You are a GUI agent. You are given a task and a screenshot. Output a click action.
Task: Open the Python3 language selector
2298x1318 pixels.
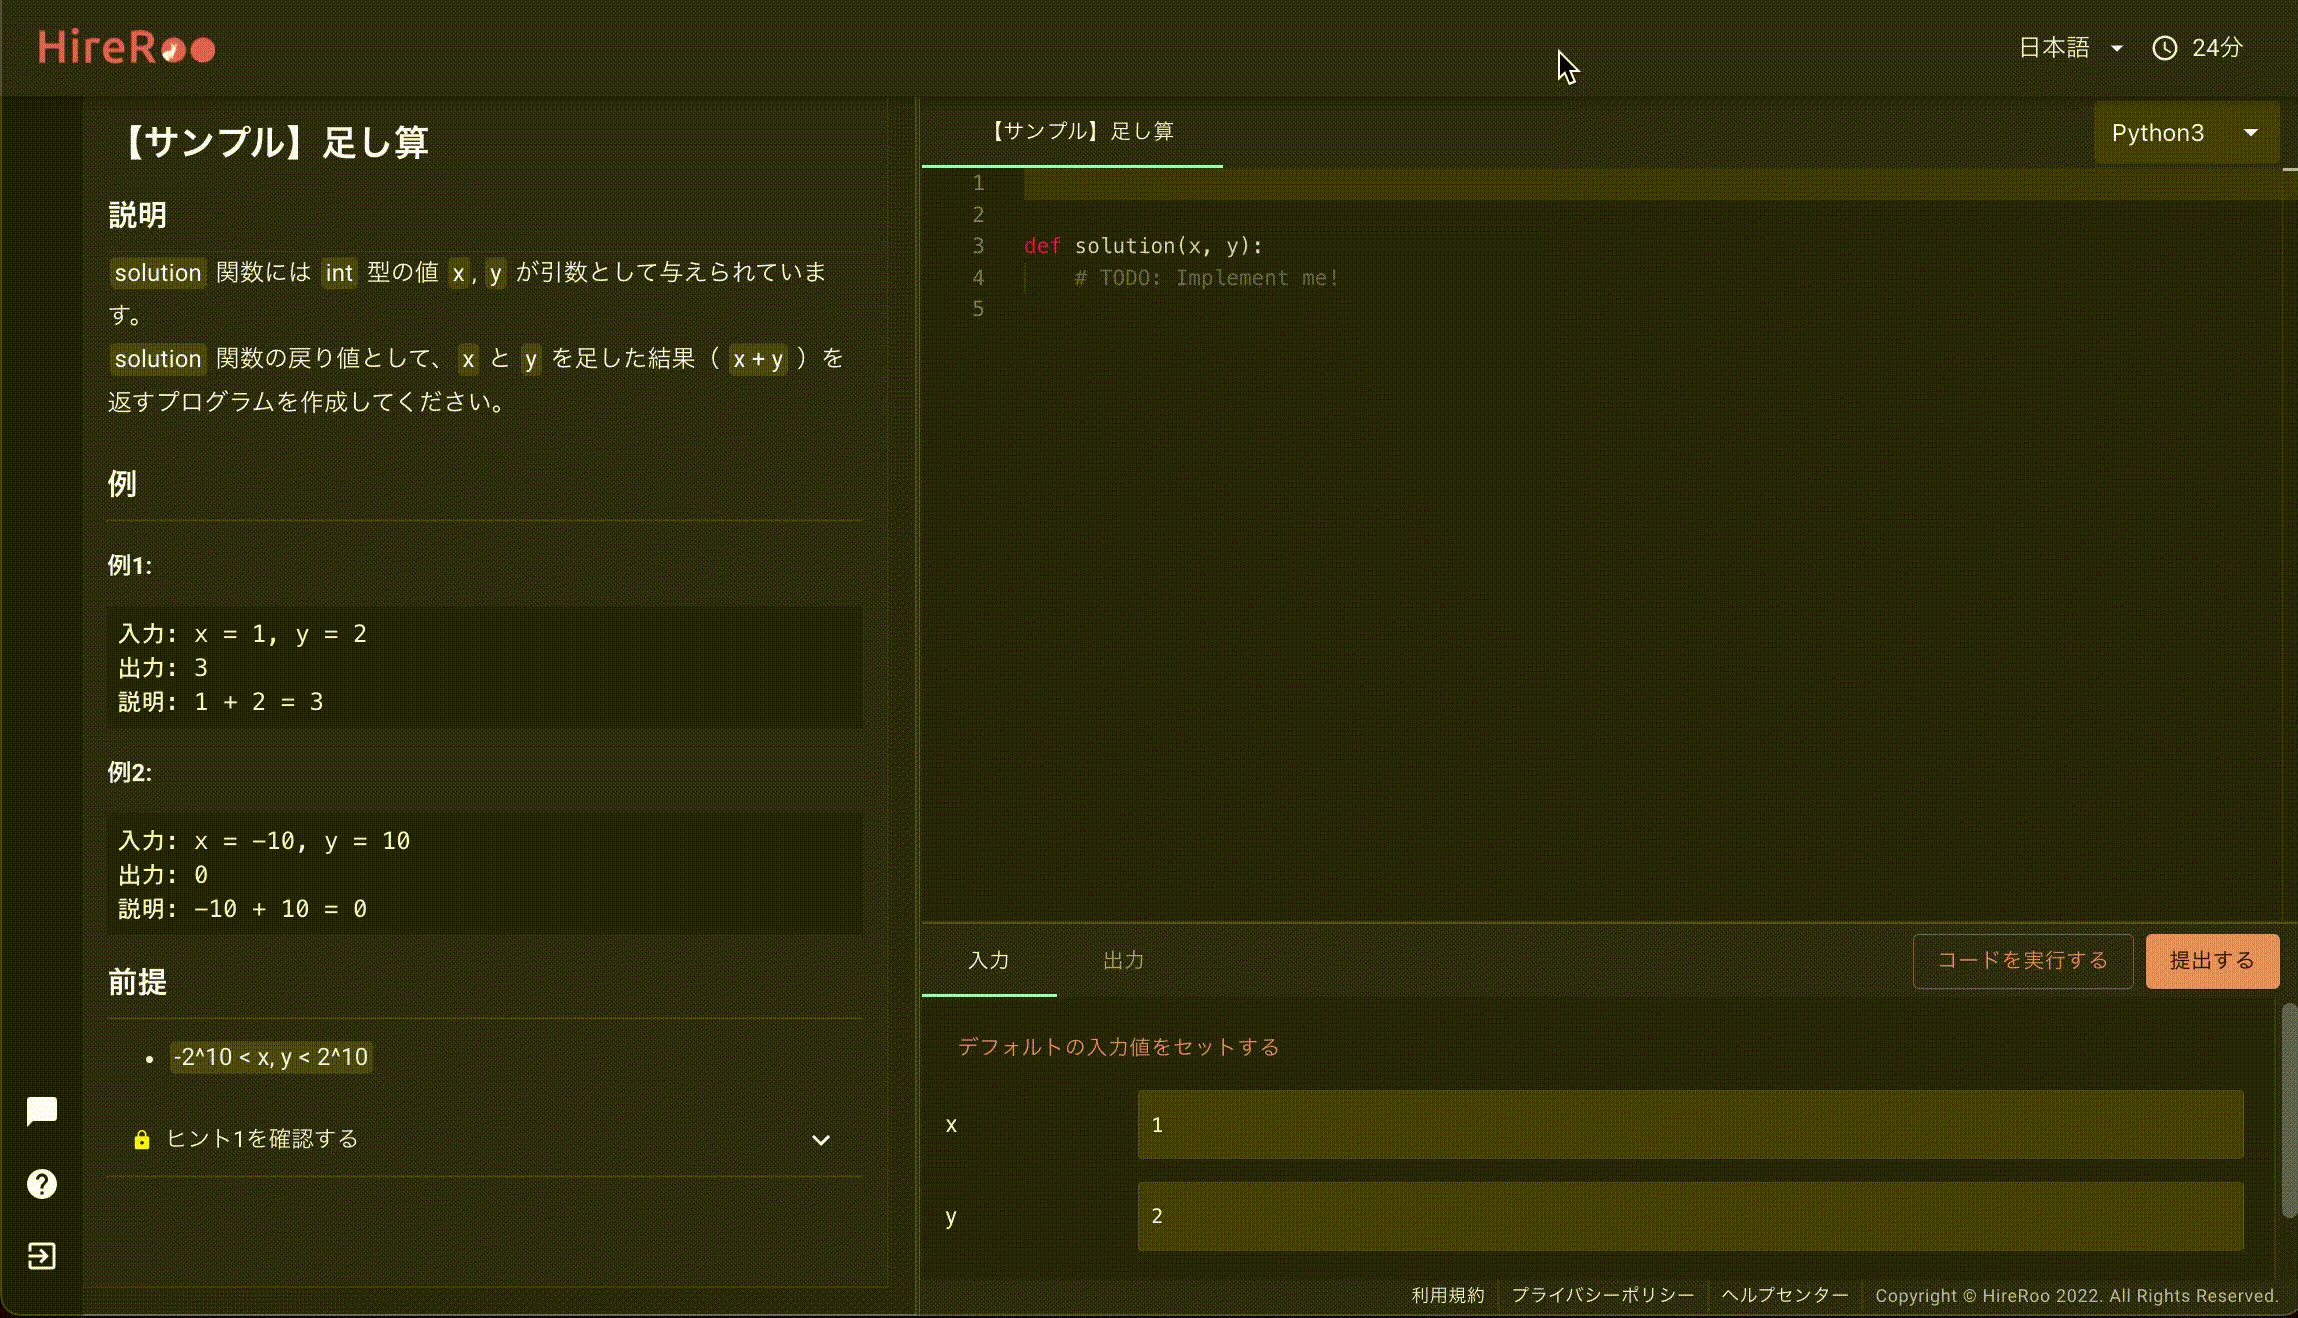(2185, 133)
